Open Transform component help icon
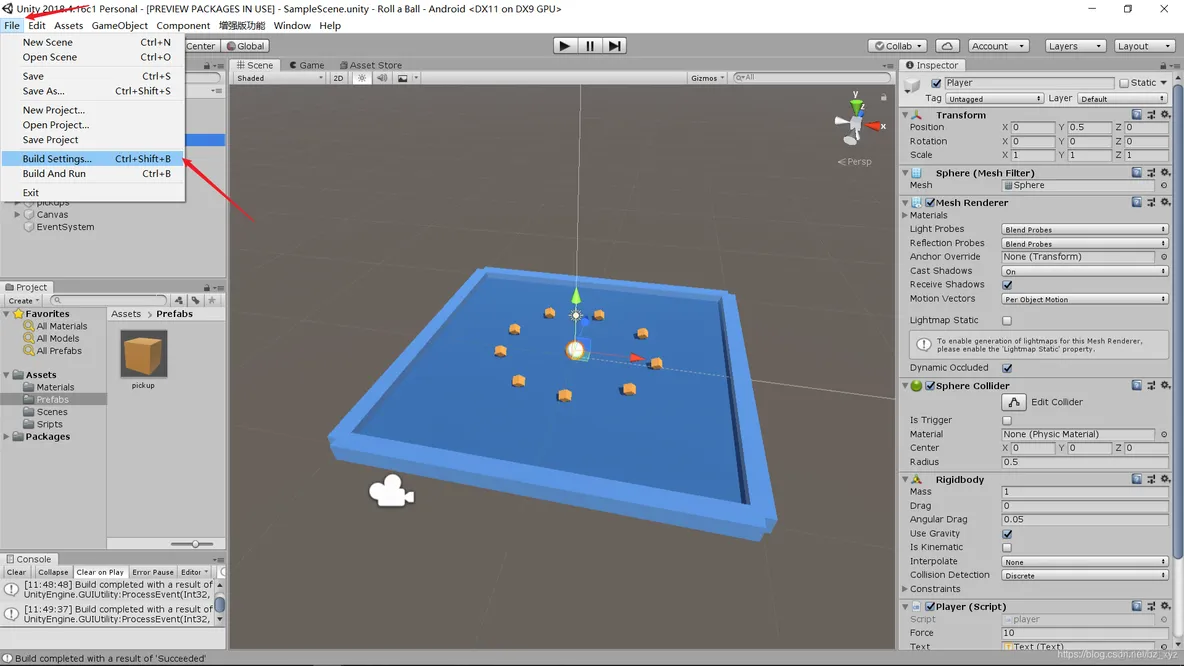The image size is (1184, 666). pos(1136,115)
